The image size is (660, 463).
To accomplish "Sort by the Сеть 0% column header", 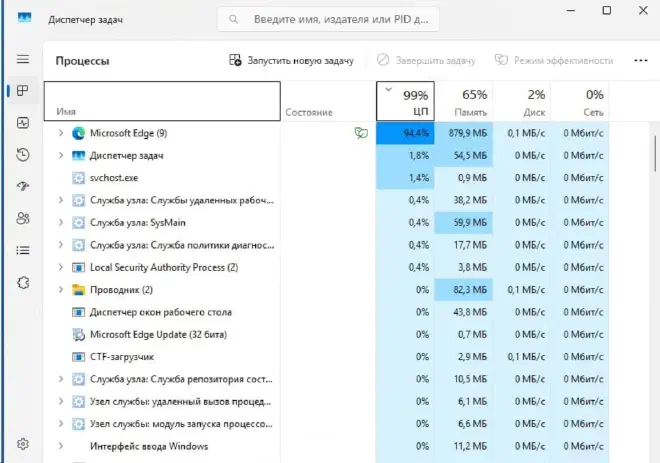I will (x=580, y=101).
